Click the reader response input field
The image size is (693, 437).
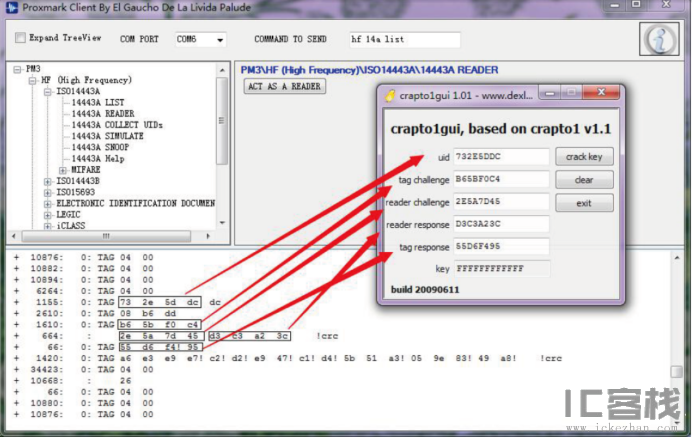pos(501,224)
